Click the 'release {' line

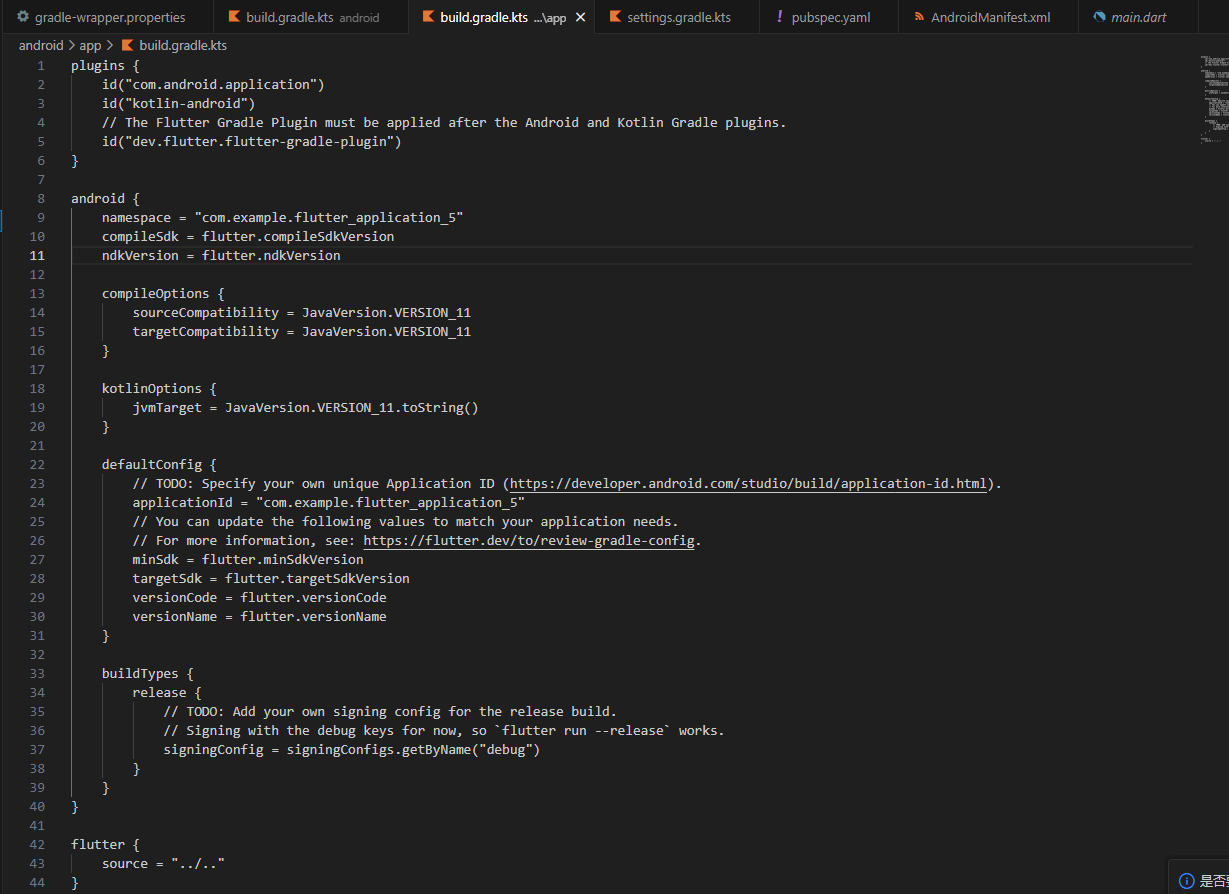(167, 693)
